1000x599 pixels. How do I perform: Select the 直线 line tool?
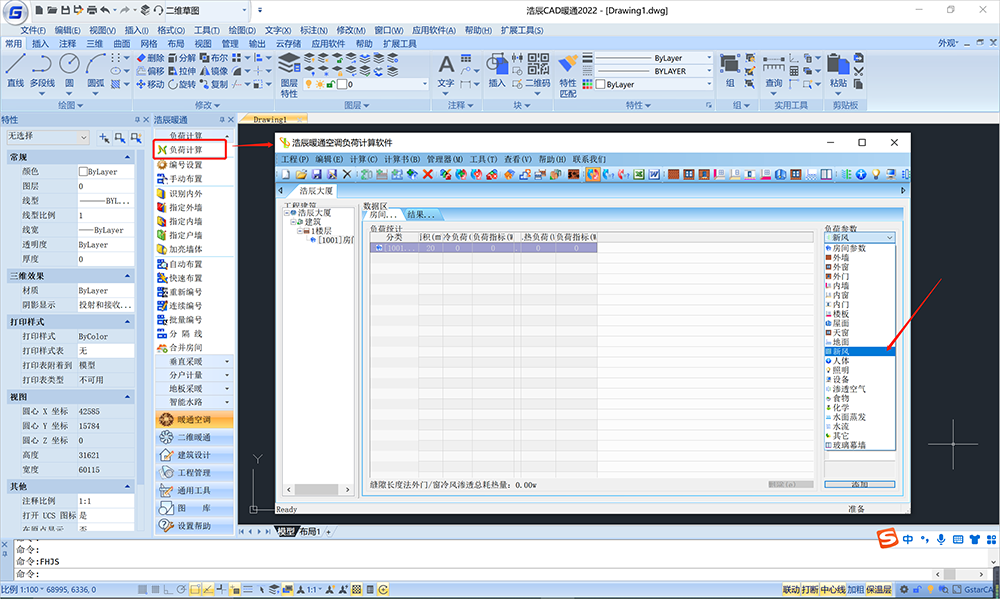[x=15, y=70]
